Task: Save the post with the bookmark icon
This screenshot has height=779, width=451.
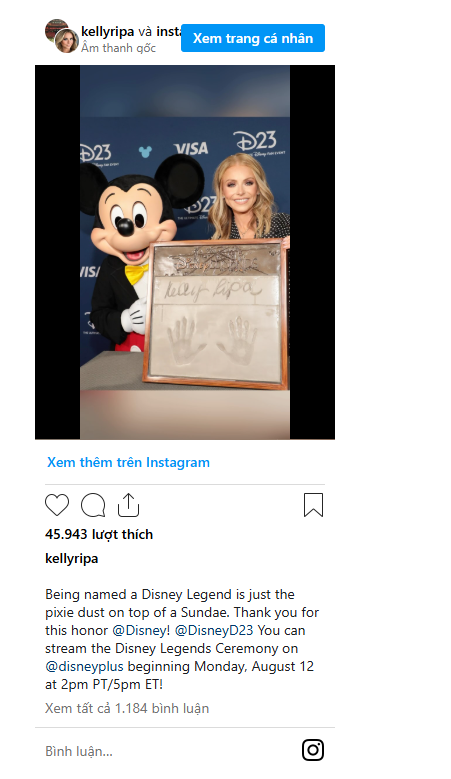Action: click(x=313, y=505)
